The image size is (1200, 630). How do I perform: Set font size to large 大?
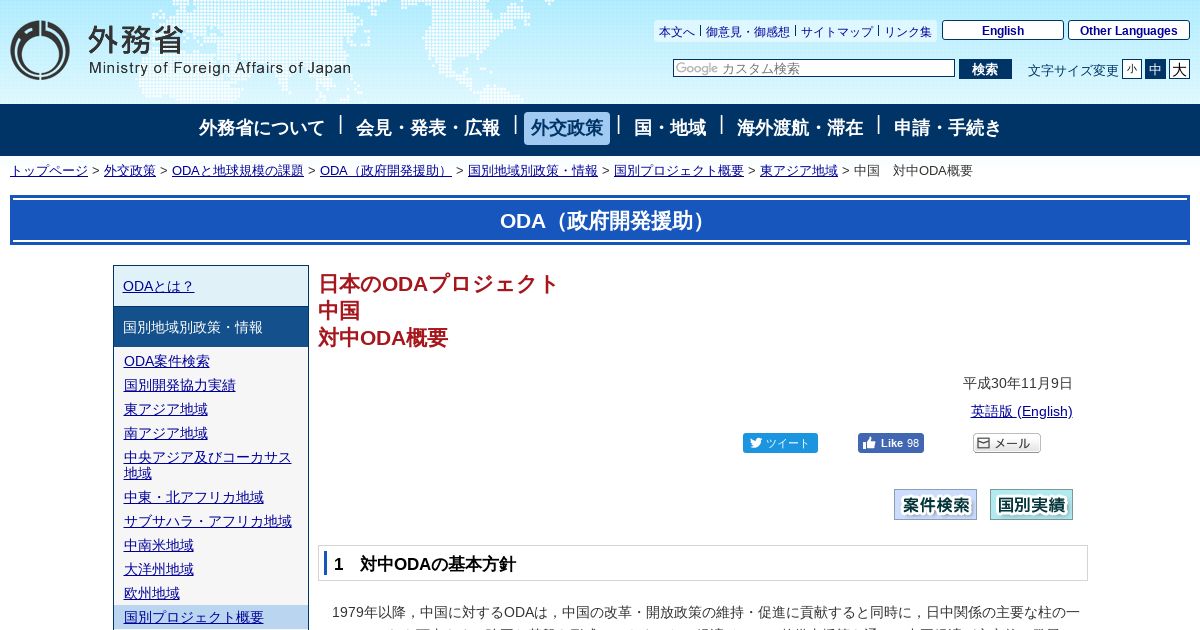1179,69
